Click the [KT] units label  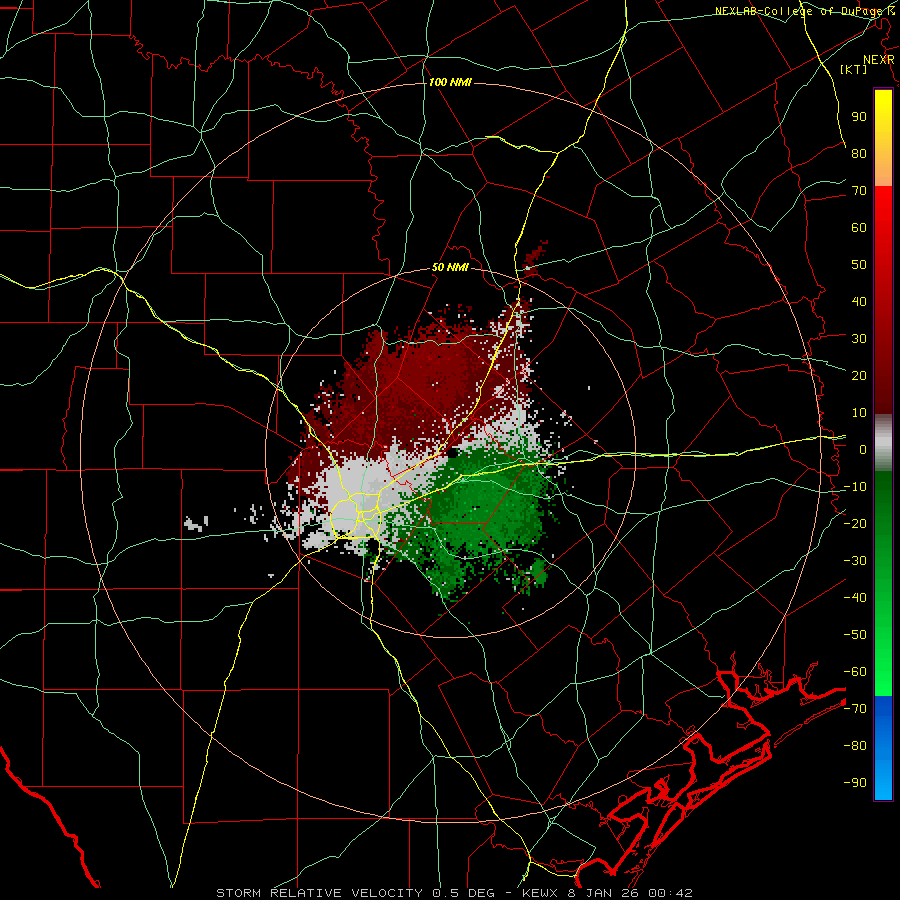854,69
